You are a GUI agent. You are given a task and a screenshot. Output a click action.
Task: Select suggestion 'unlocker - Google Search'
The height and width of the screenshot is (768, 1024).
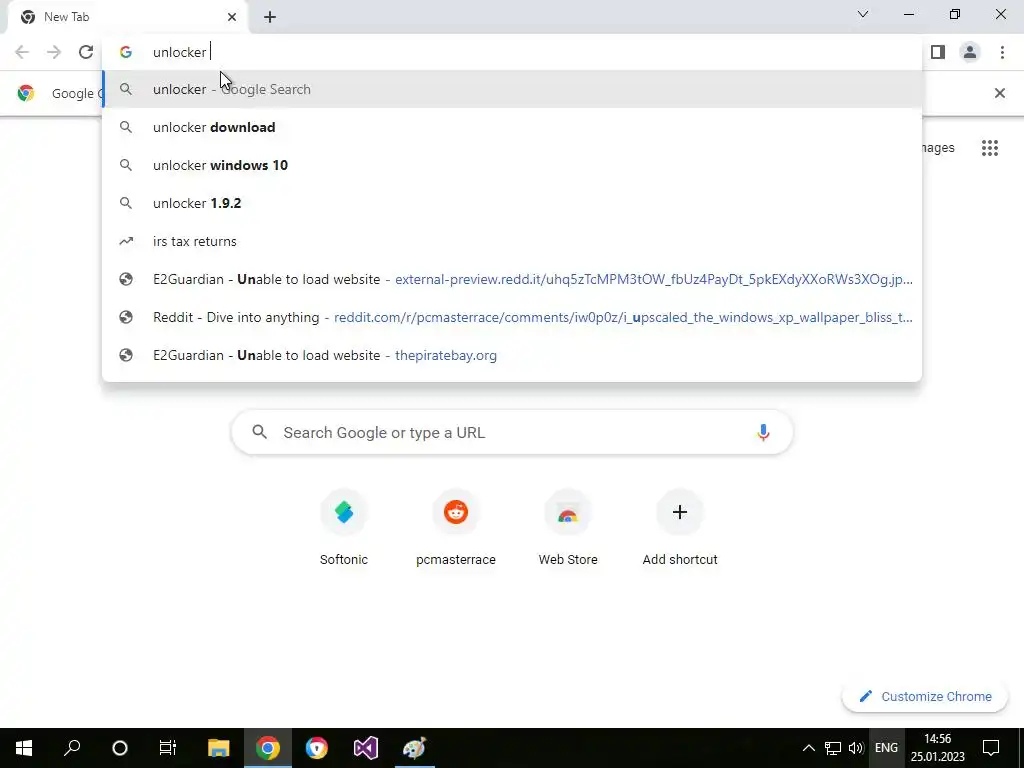[513, 89]
